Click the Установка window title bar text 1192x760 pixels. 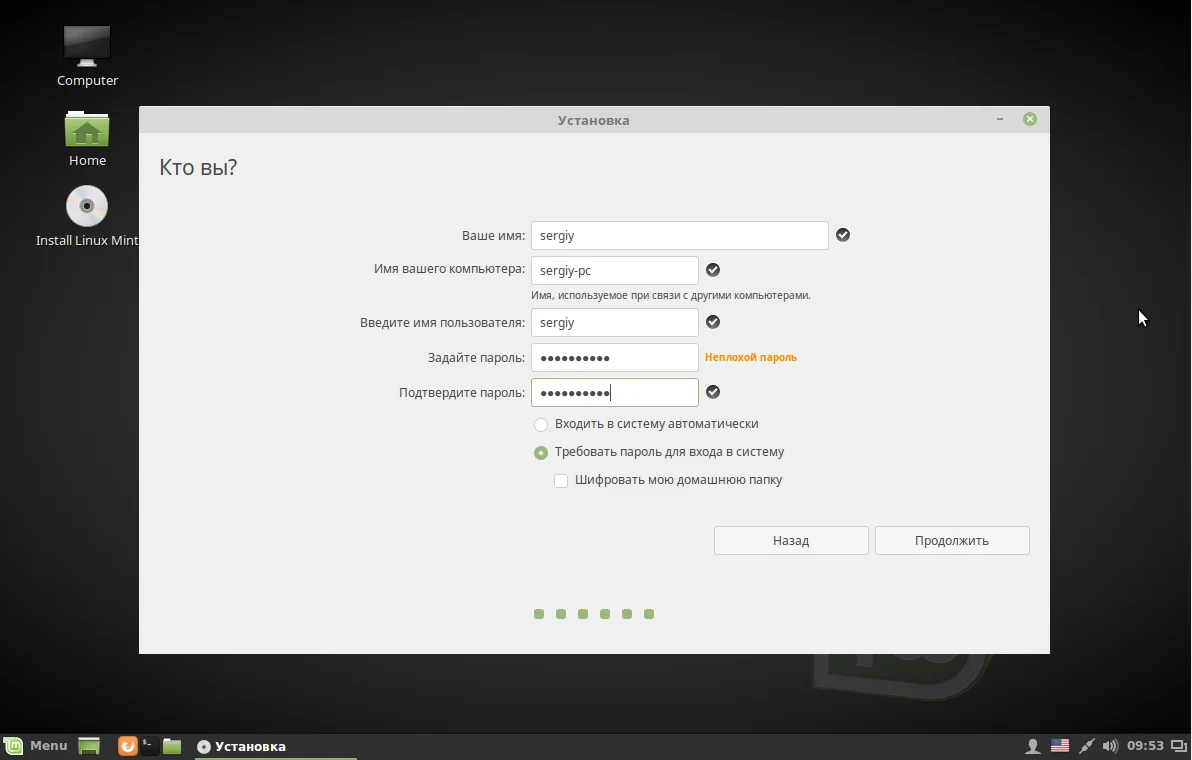click(593, 120)
